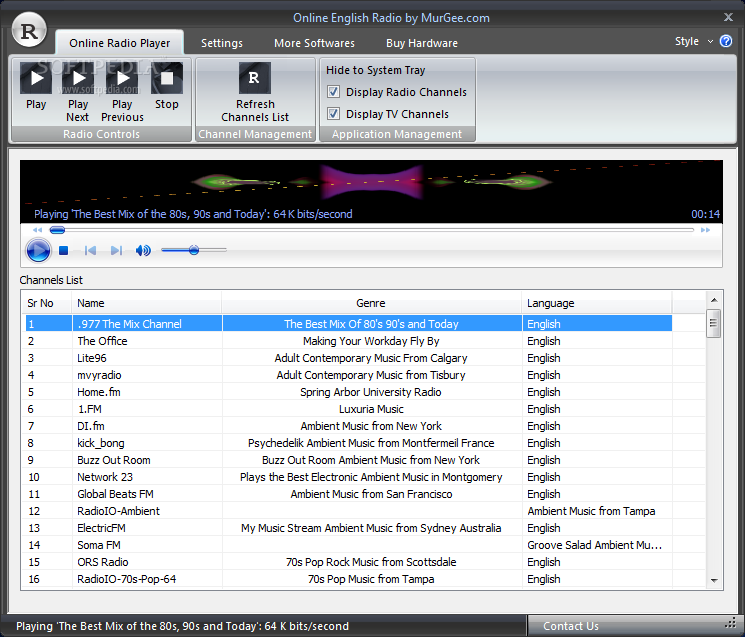Select the Soma FM channel row
Screen dimensions: 745x637
coord(348,545)
